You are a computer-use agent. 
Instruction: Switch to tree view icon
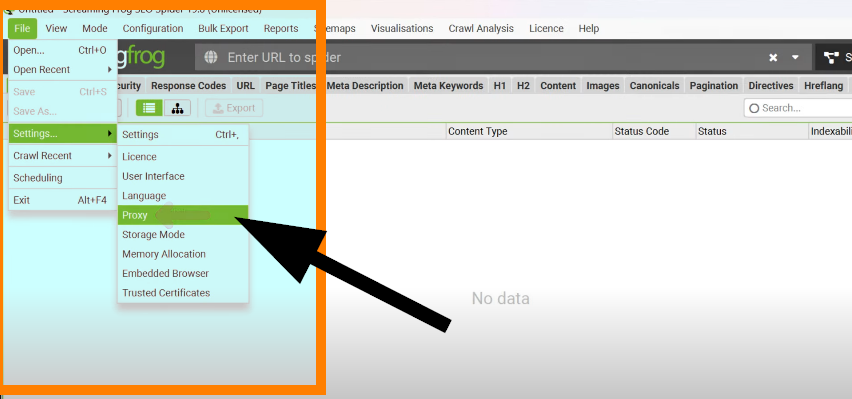tap(178, 108)
